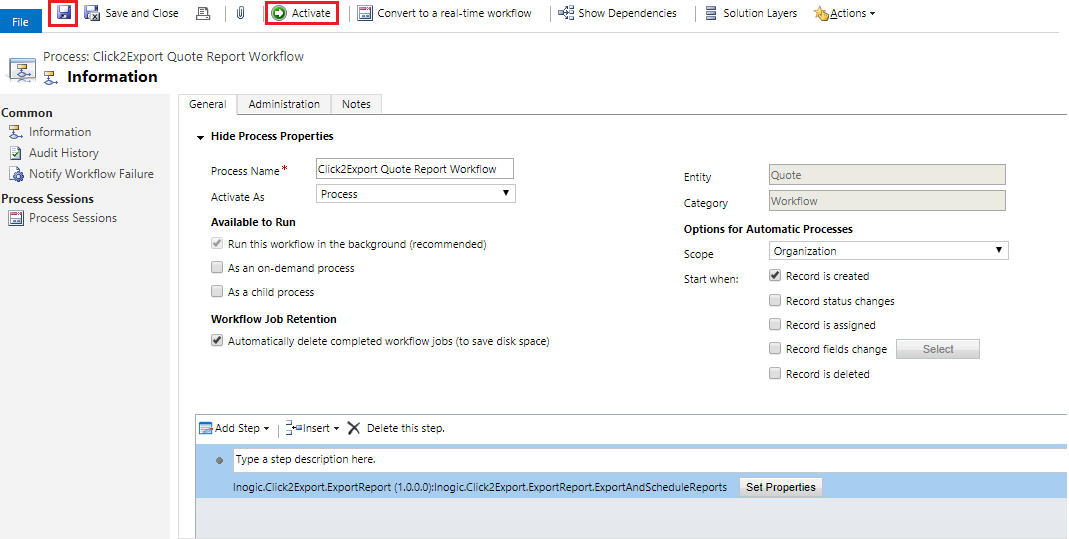Open the Actions dropdown menu
The image size is (1069, 539).
point(845,13)
